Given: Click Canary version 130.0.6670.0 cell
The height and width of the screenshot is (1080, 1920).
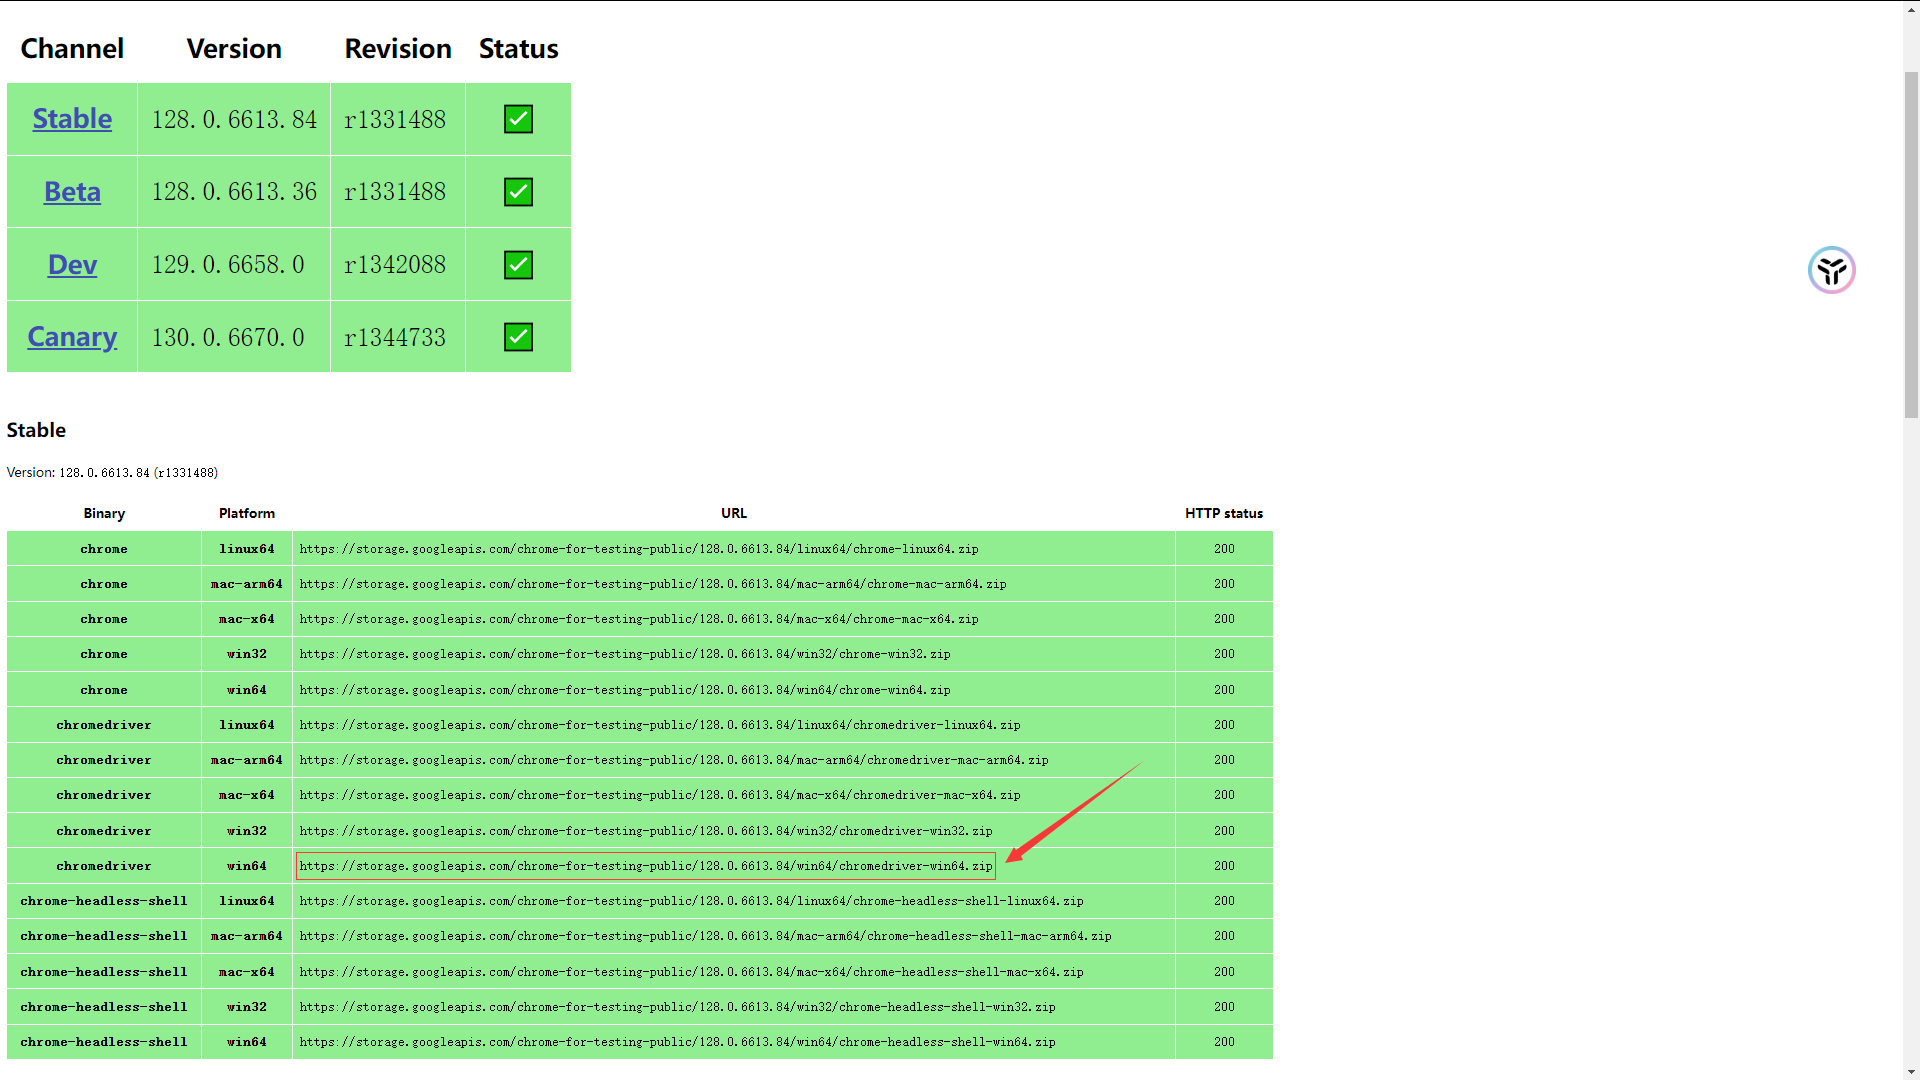Looking at the screenshot, I should pyautogui.click(x=234, y=337).
